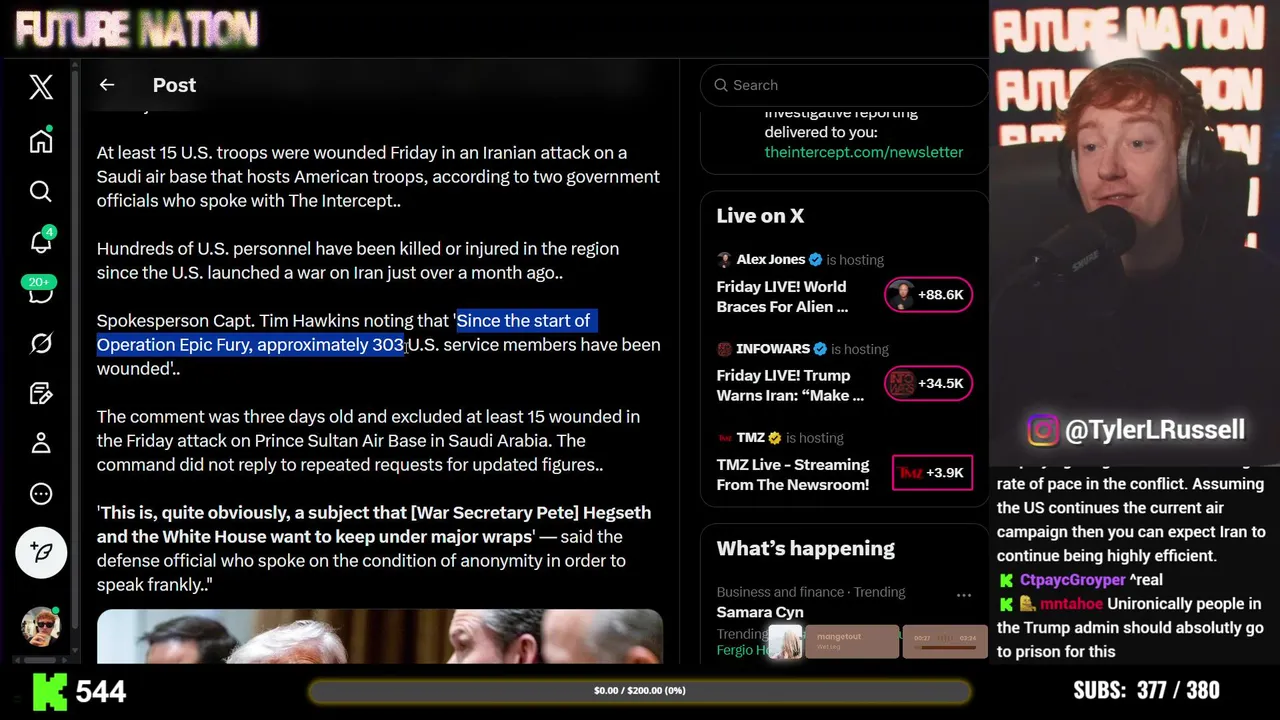
Task: Open Messages icon showing 20+ badge
Action: [41, 292]
